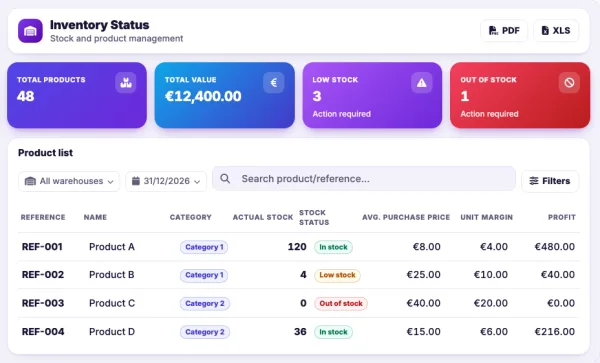The image size is (600, 363).
Task: Click the Total Products boxes icon
Action: [x=126, y=83]
